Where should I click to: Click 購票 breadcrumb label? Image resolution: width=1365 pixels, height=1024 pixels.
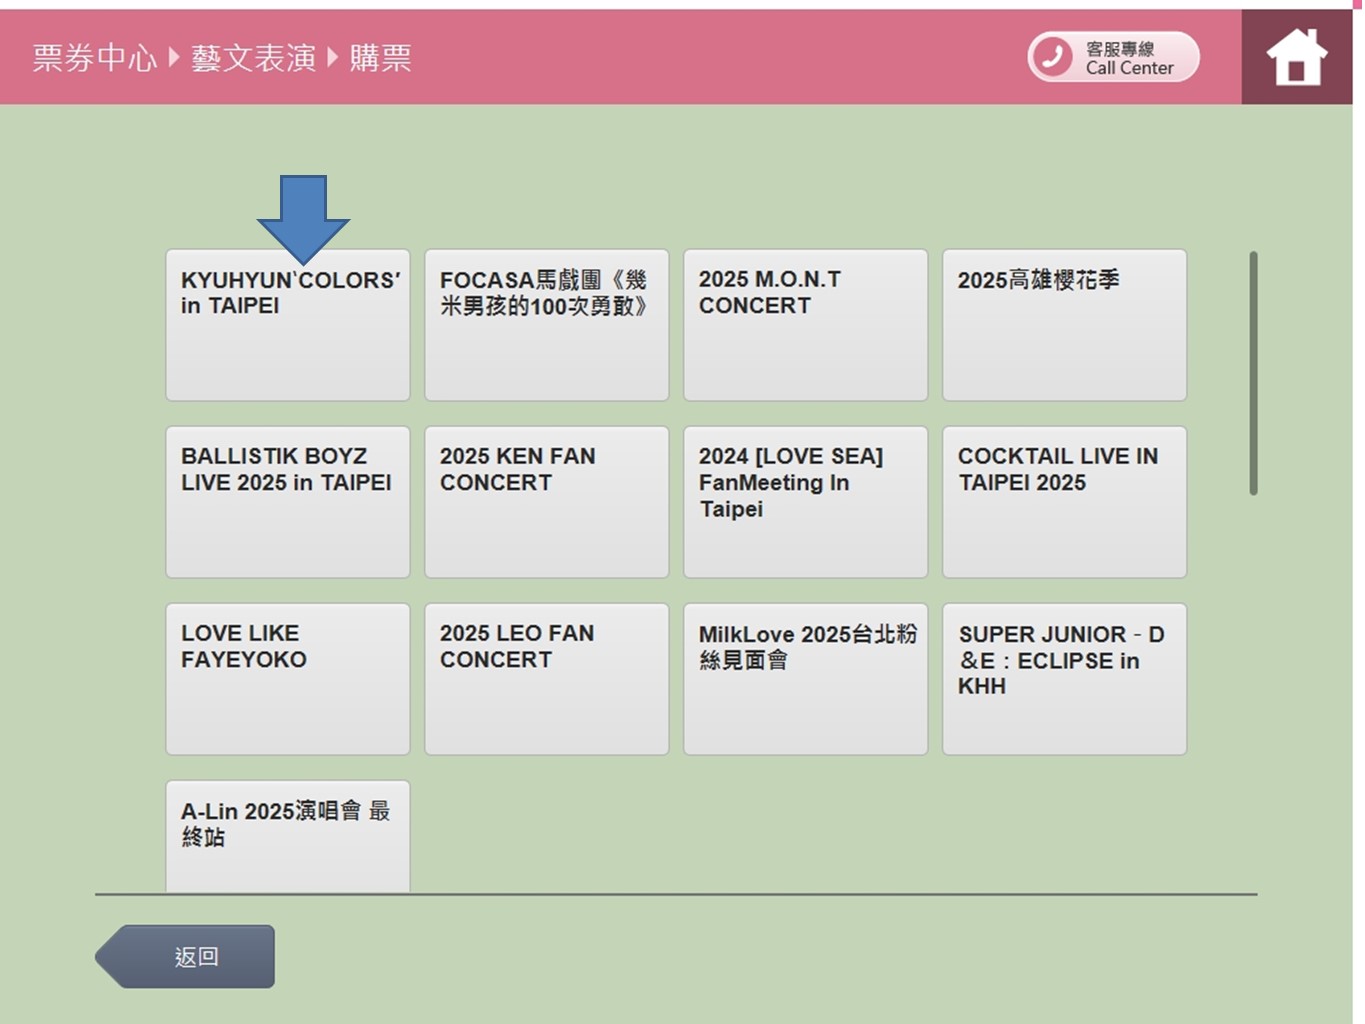[380, 58]
